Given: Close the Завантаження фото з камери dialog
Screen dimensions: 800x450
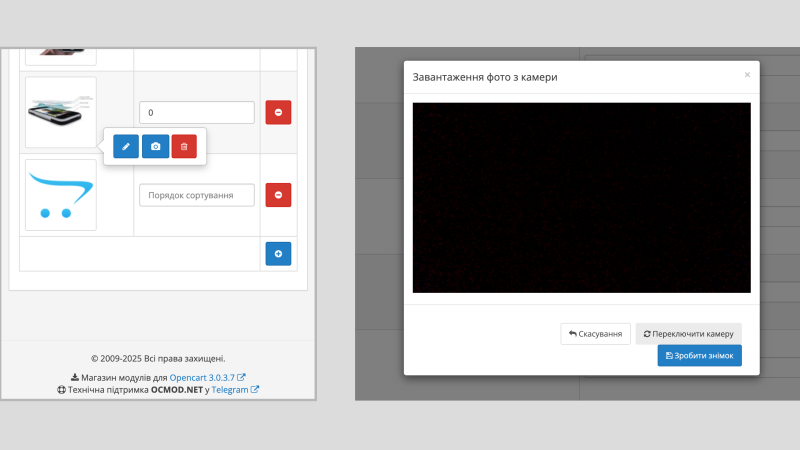Looking at the screenshot, I should [x=747, y=75].
